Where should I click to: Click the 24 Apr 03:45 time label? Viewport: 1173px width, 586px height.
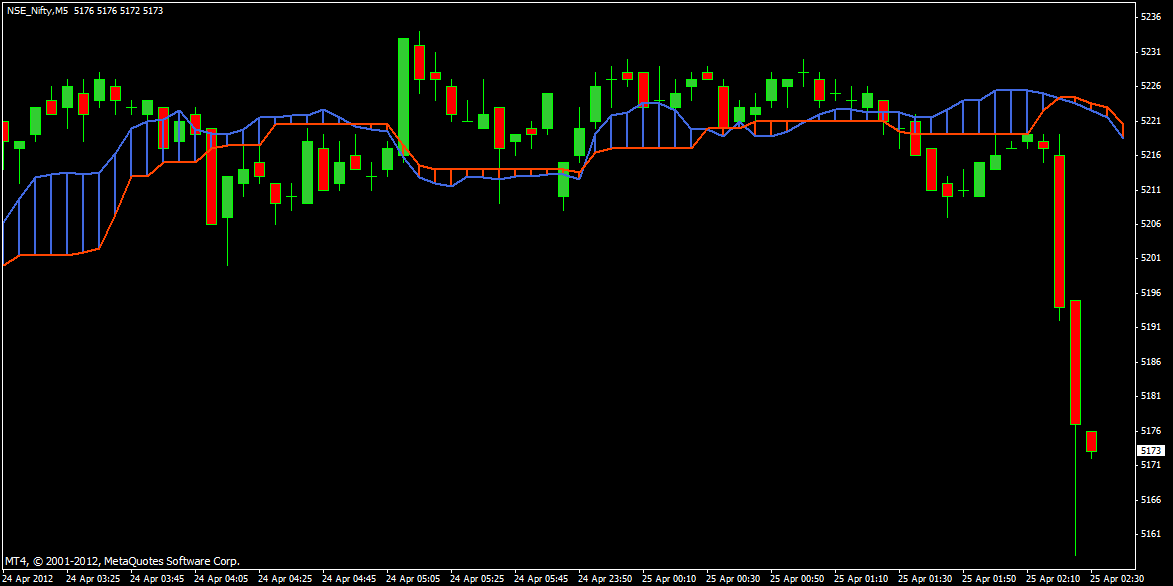(x=157, y=579)
